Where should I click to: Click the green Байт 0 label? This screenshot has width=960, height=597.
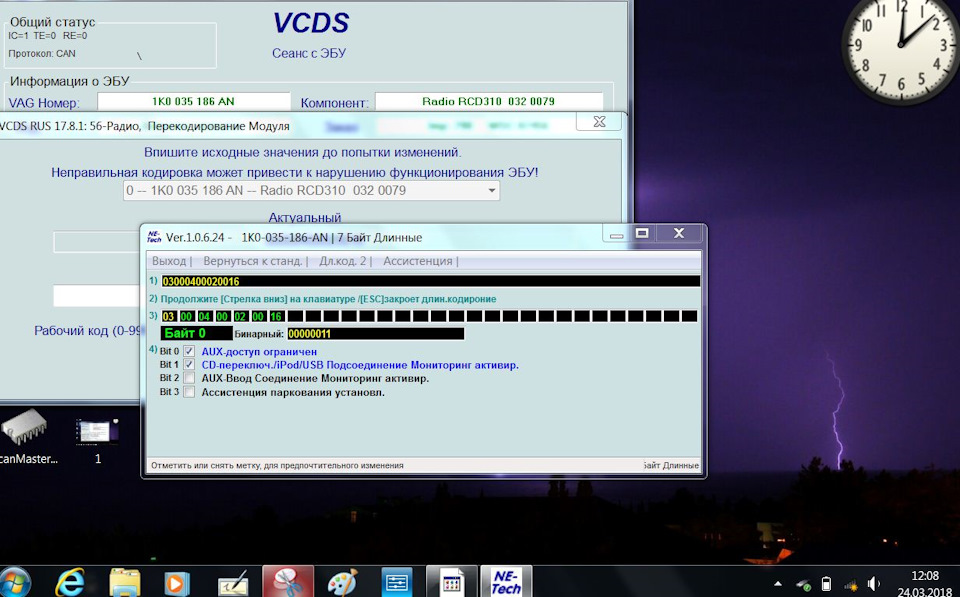[197, 333]
